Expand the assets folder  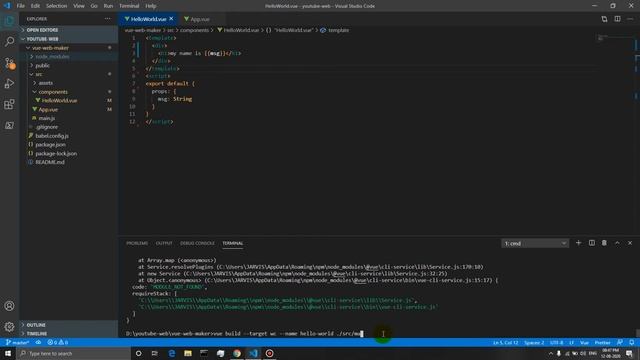click(x=69, y=83)
